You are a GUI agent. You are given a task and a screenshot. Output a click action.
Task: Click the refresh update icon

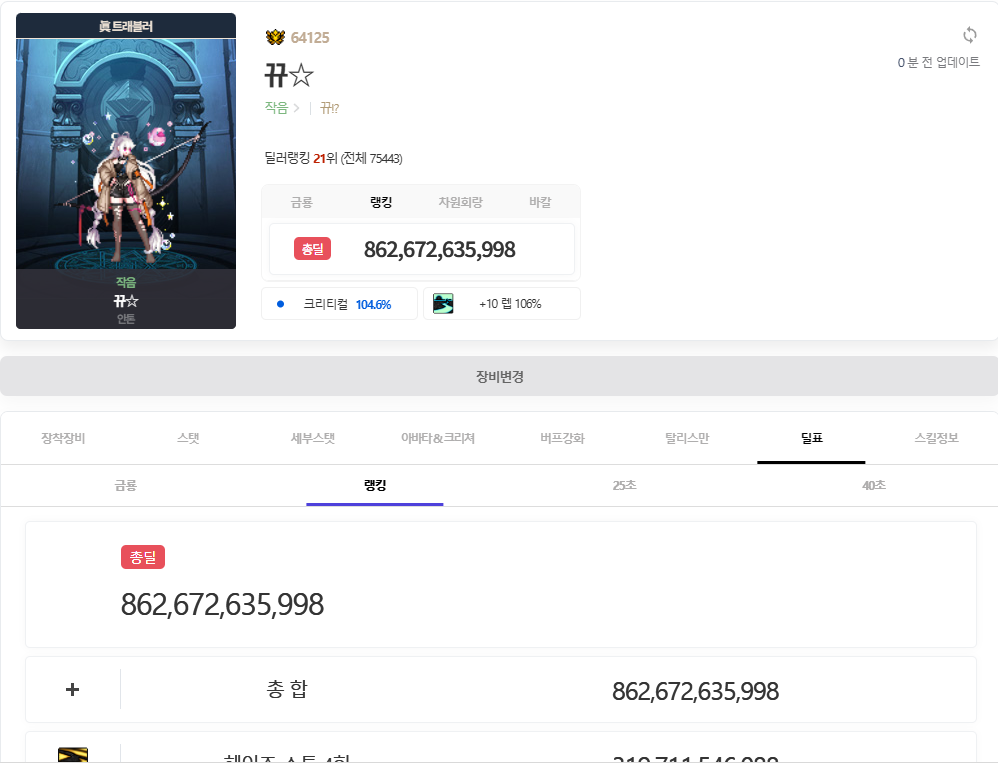click(x=969, y=36)
